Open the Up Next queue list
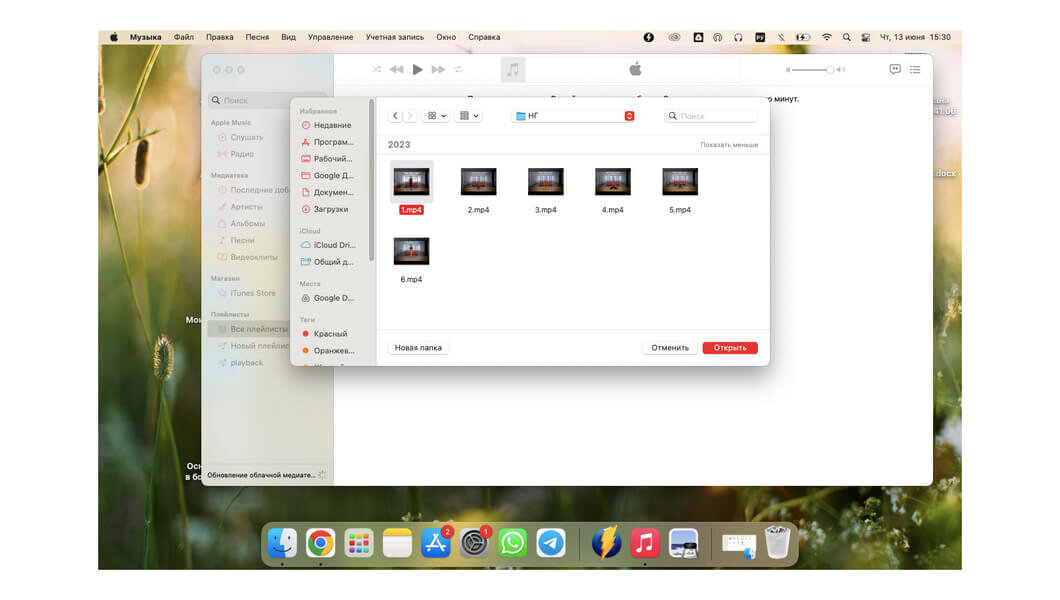 click(x=915, y=70)
